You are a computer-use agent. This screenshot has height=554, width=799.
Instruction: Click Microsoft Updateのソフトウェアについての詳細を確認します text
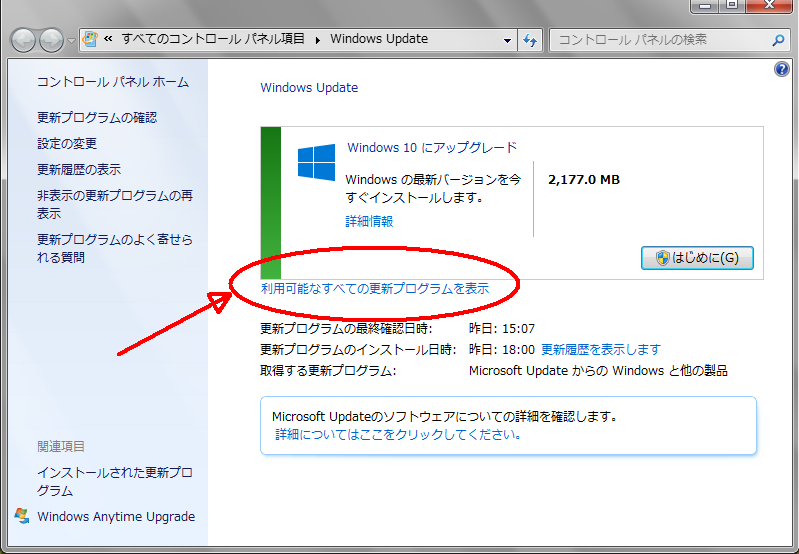(x=445, y=417)
